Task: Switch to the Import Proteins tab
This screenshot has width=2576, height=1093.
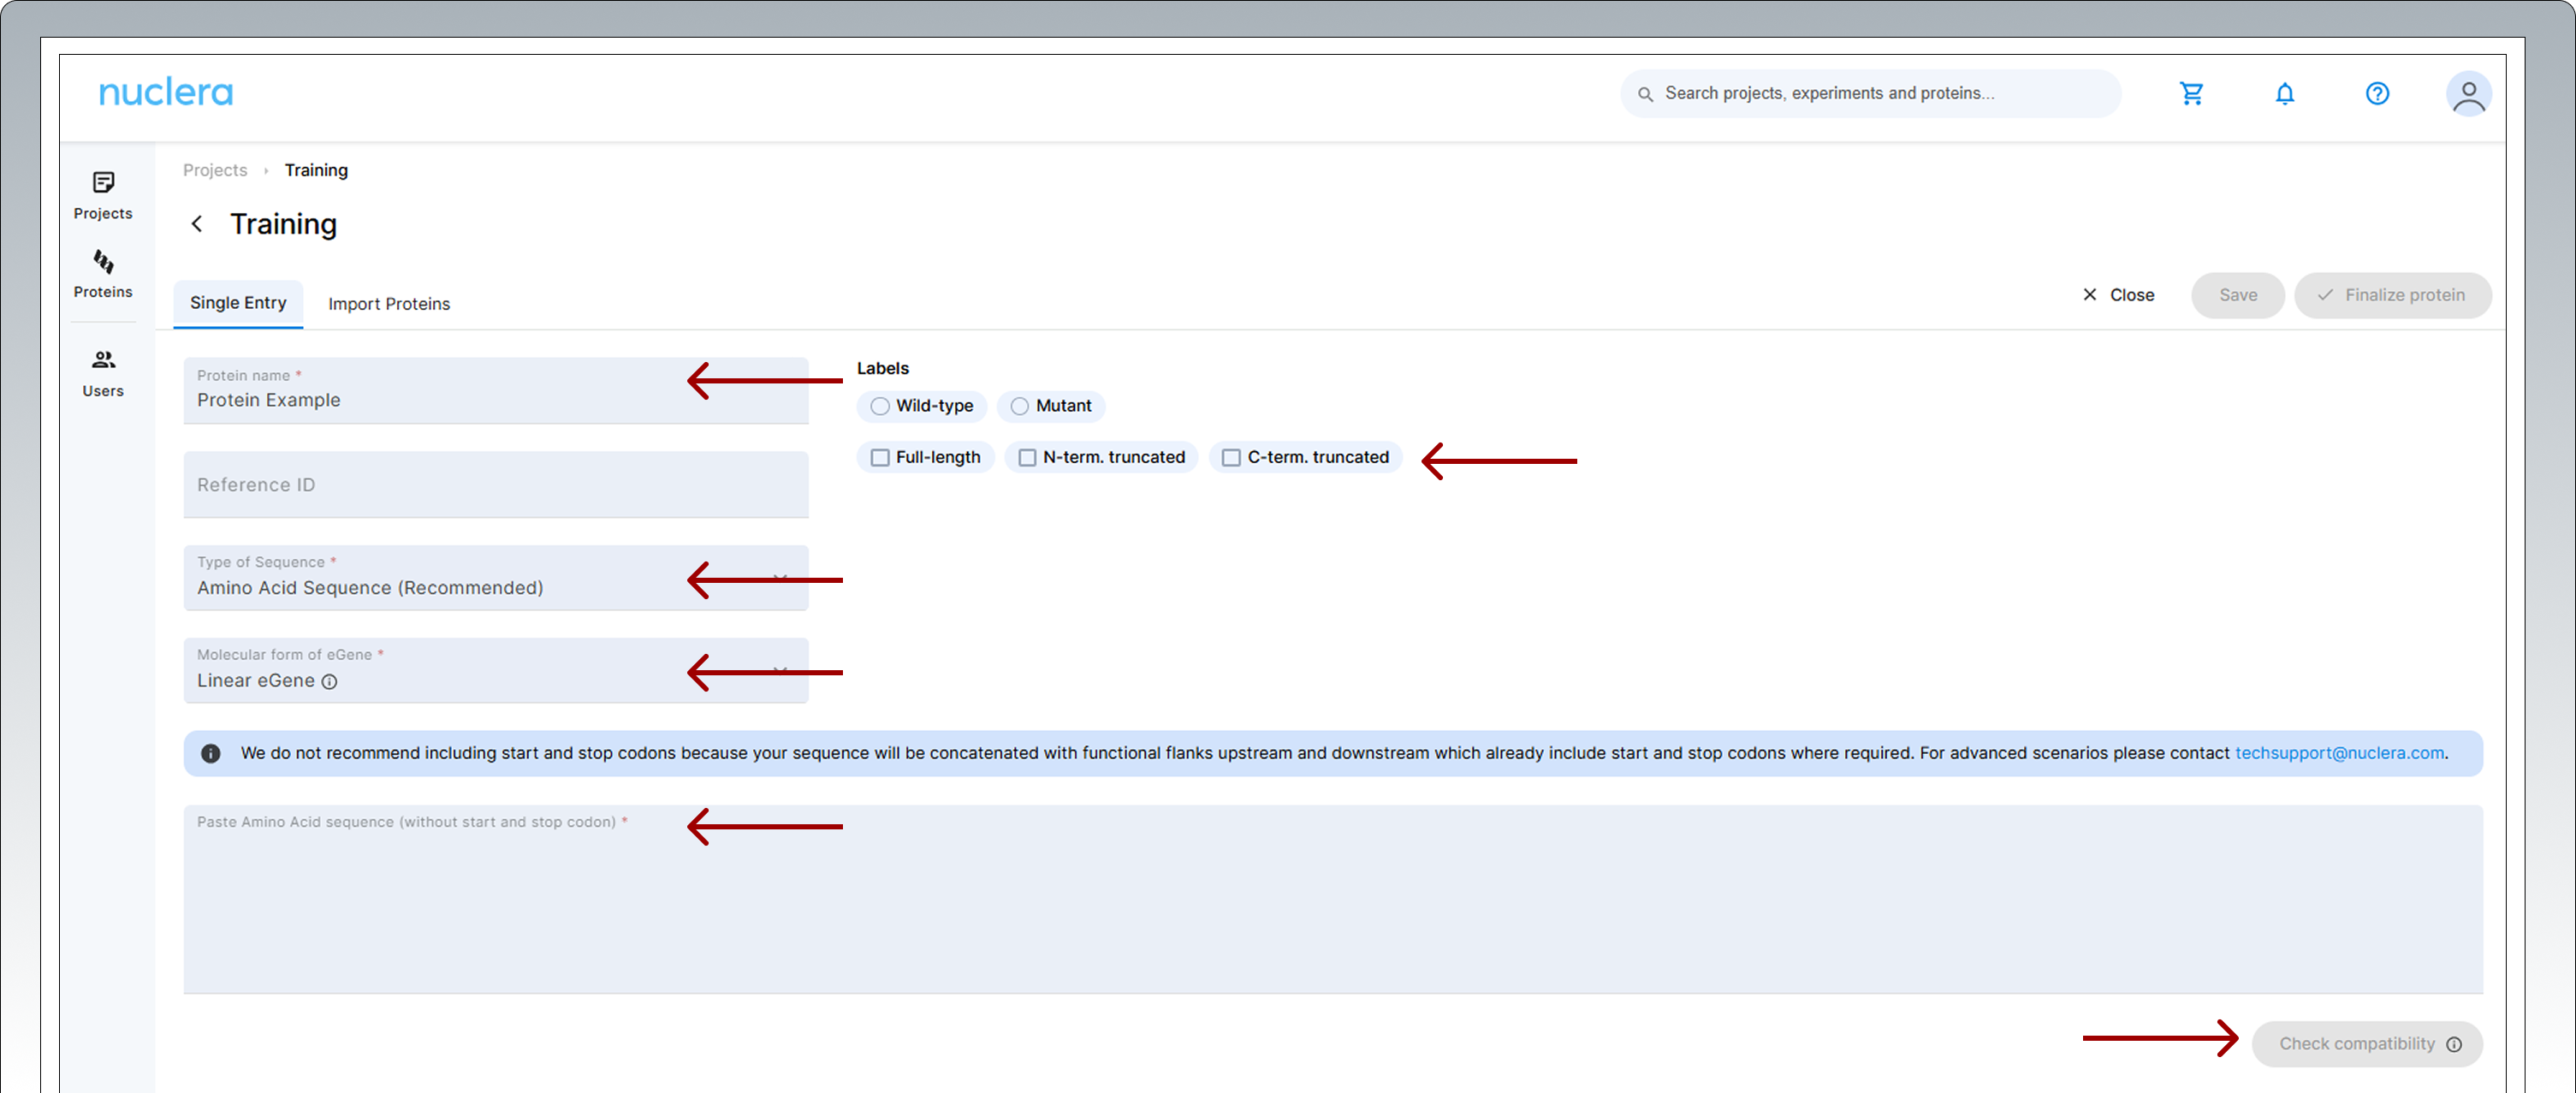Action: coord(389,304)
